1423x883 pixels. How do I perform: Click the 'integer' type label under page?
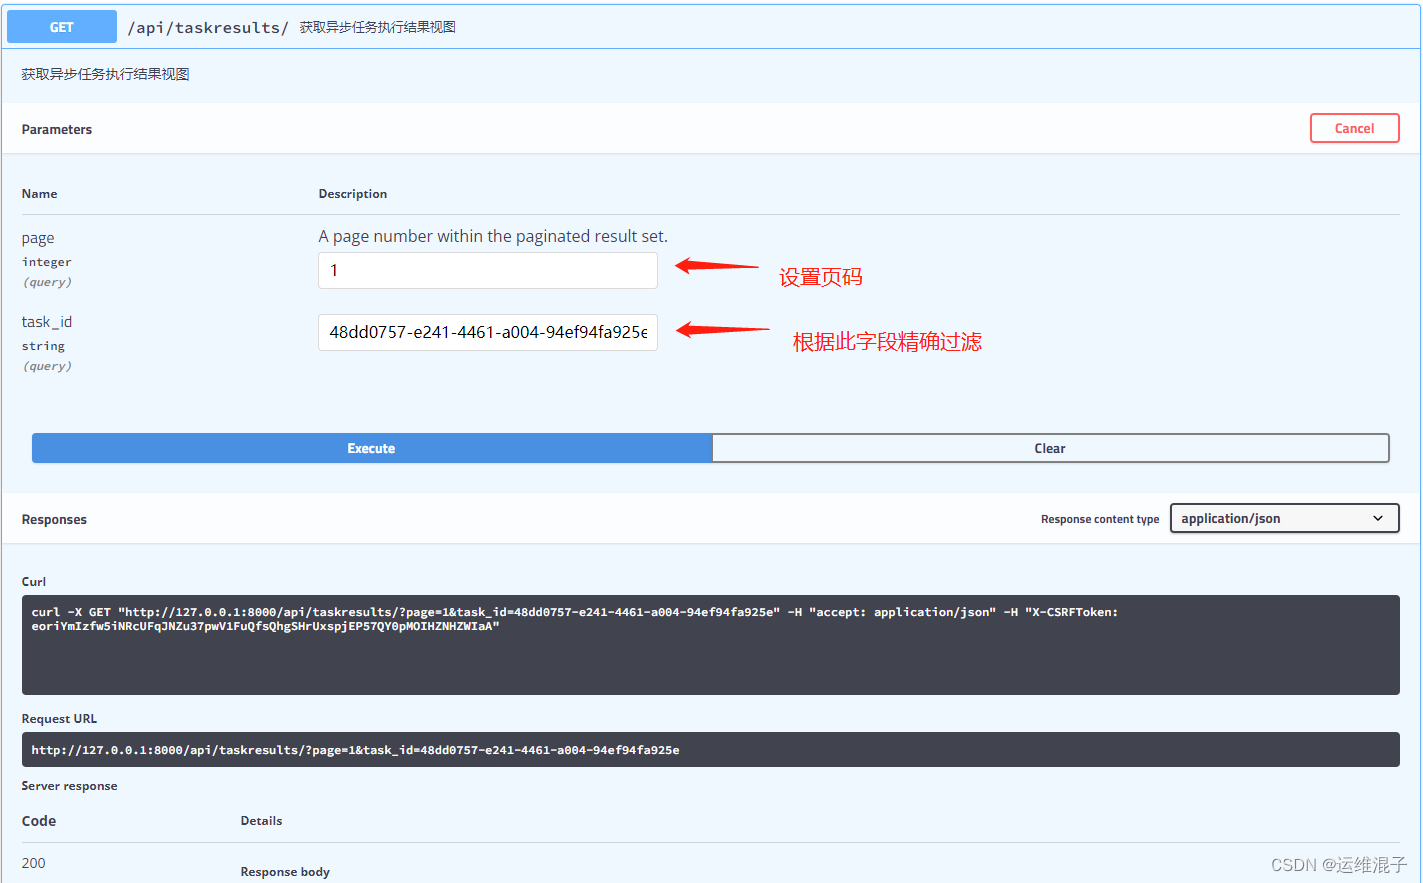[x=46, y=262]
